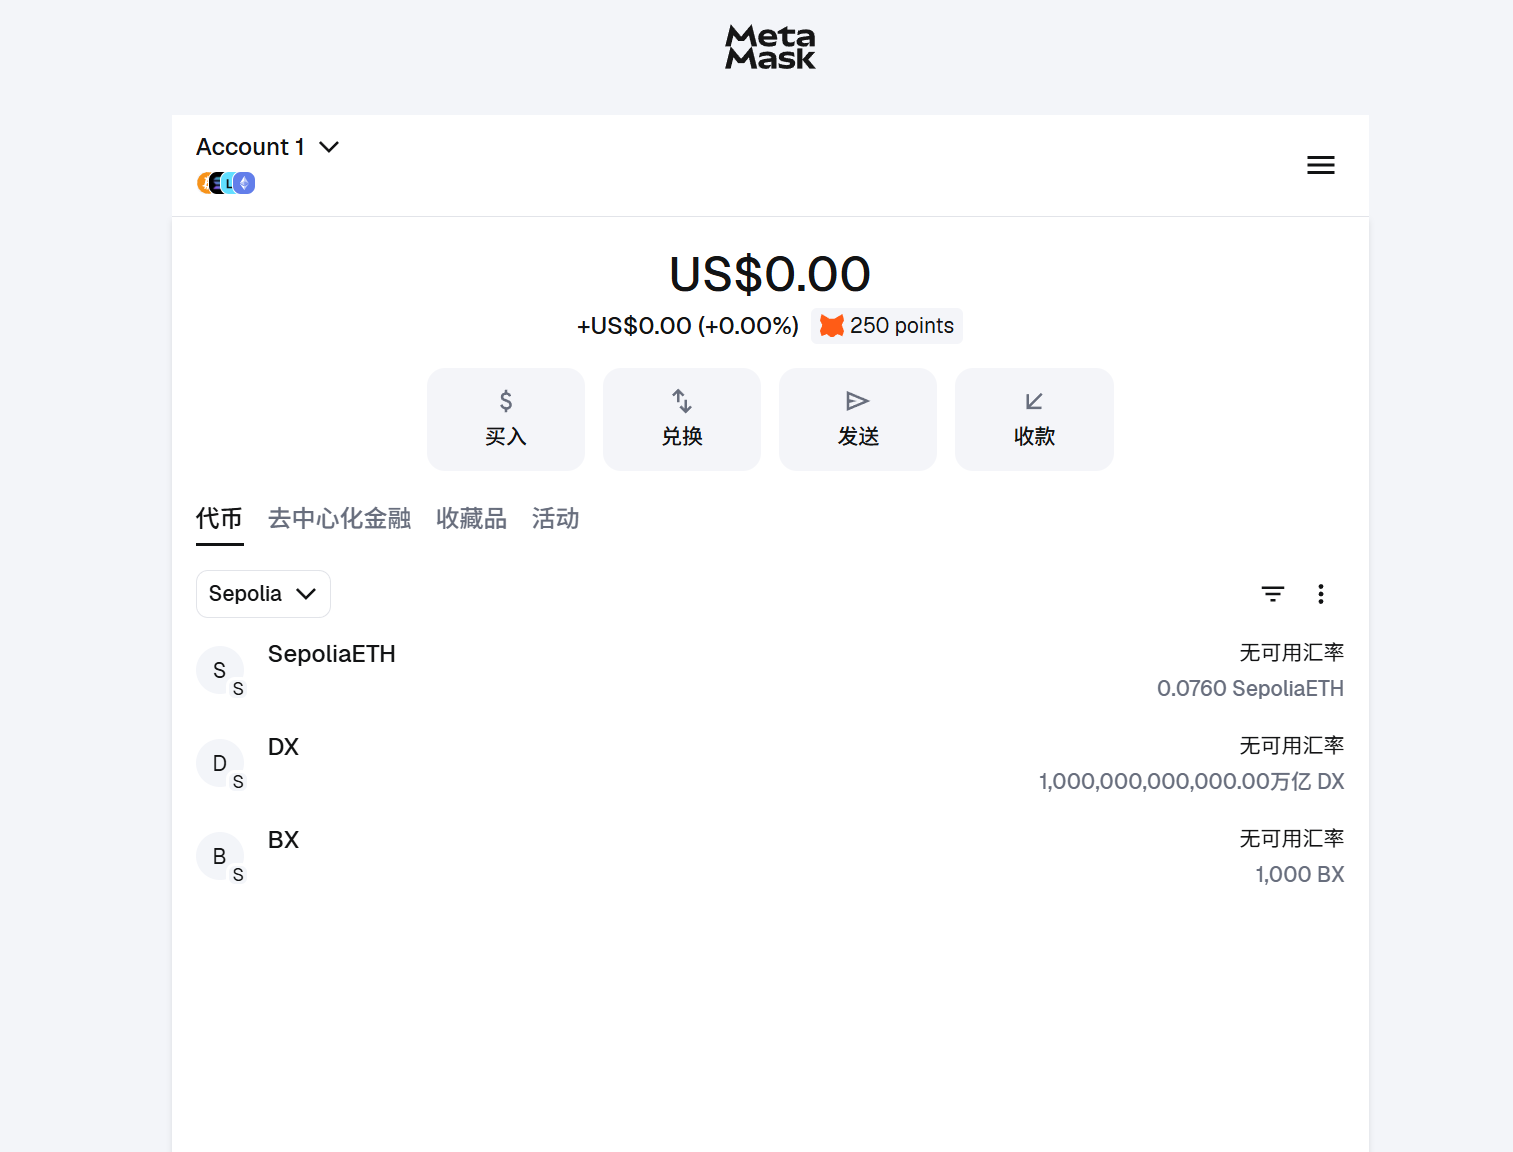Click the MetaMask logo at top
The width and height of the screenshot is (1513, 1152).
[770, 47]
